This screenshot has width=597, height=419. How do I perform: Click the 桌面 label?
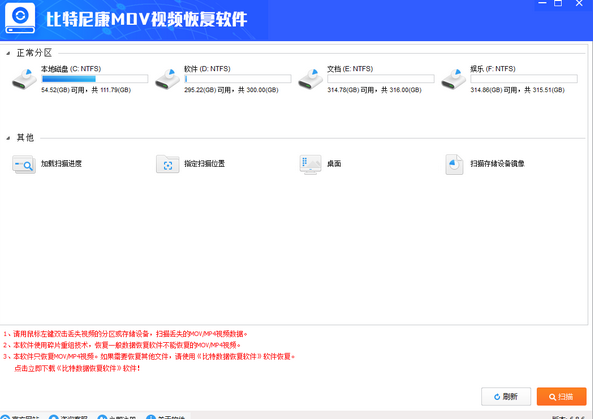pos(334,163)
